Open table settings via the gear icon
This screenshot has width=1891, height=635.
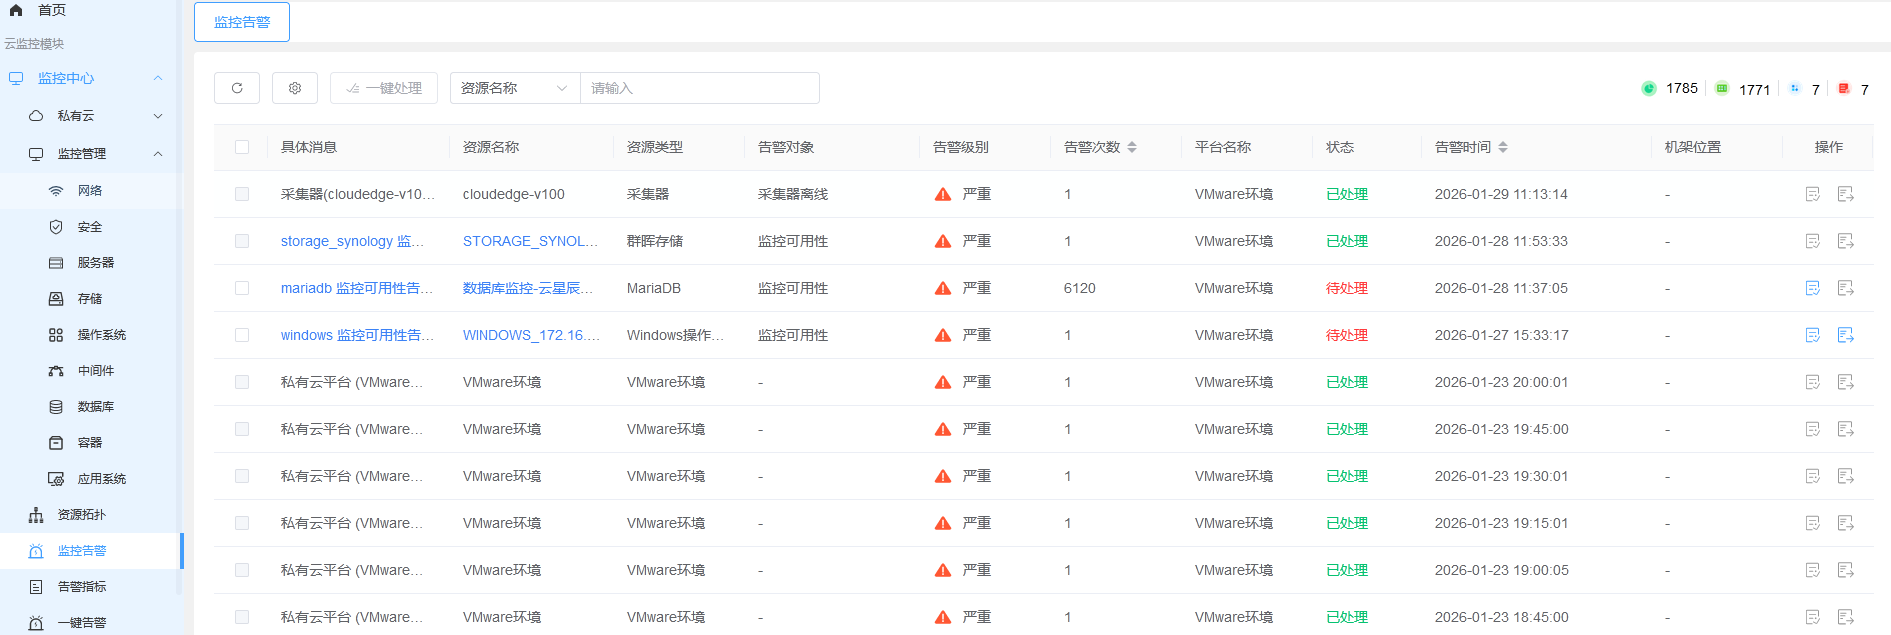pos(295,88)
